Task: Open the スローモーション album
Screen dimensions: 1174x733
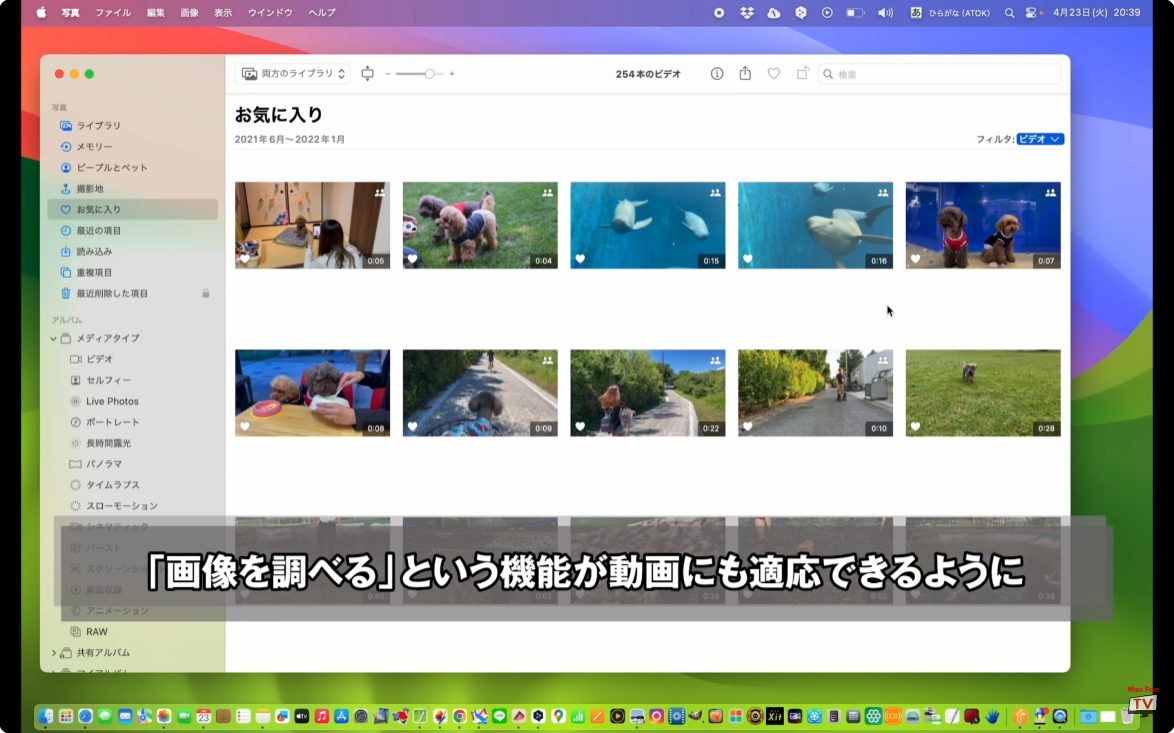Action: (x=133, y=506)
